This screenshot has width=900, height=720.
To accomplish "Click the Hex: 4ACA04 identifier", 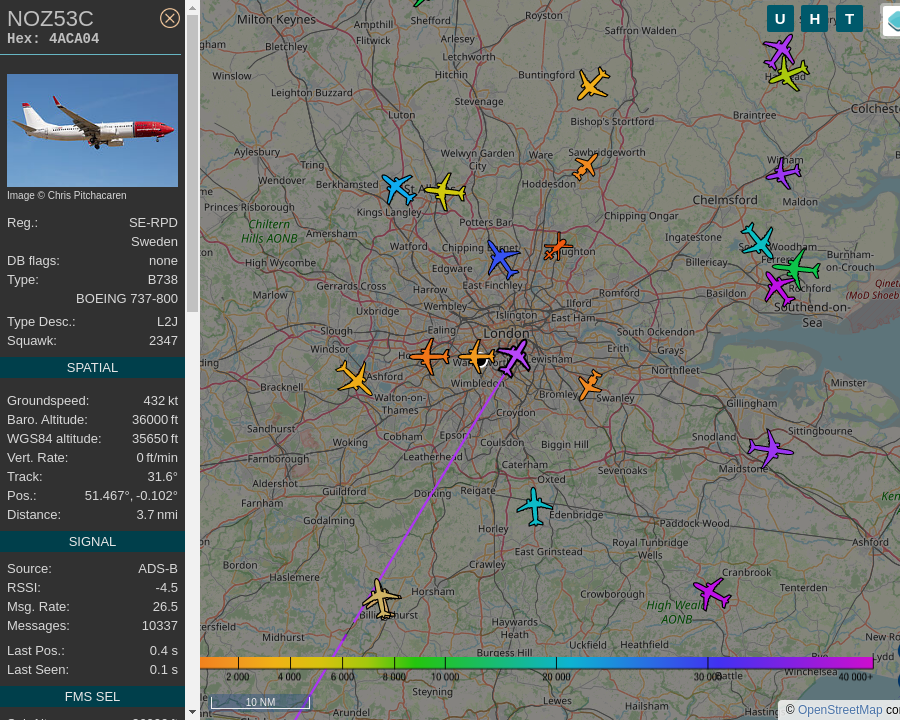I will [x=53, y=38].
